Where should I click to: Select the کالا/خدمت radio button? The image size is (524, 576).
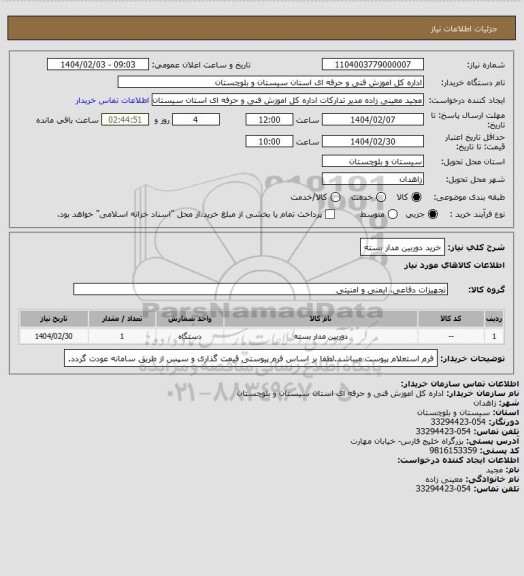(335, 197)
